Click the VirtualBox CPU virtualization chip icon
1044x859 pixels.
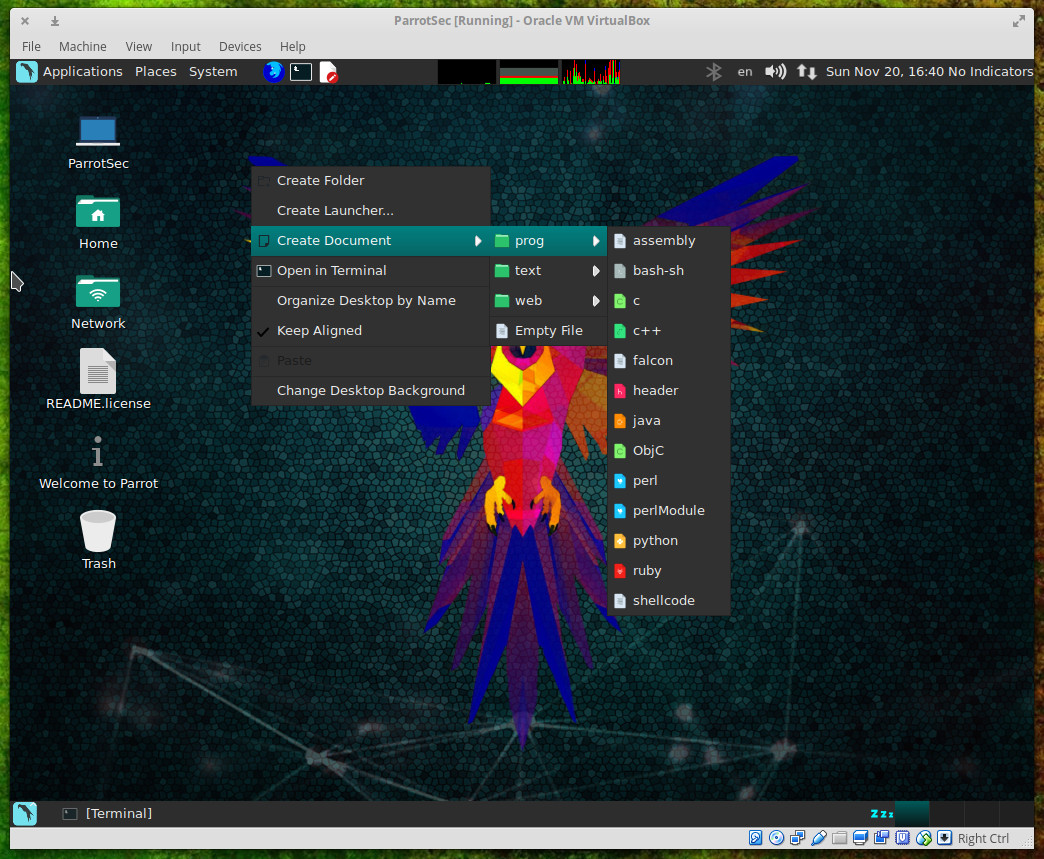(x=902, y=838)
